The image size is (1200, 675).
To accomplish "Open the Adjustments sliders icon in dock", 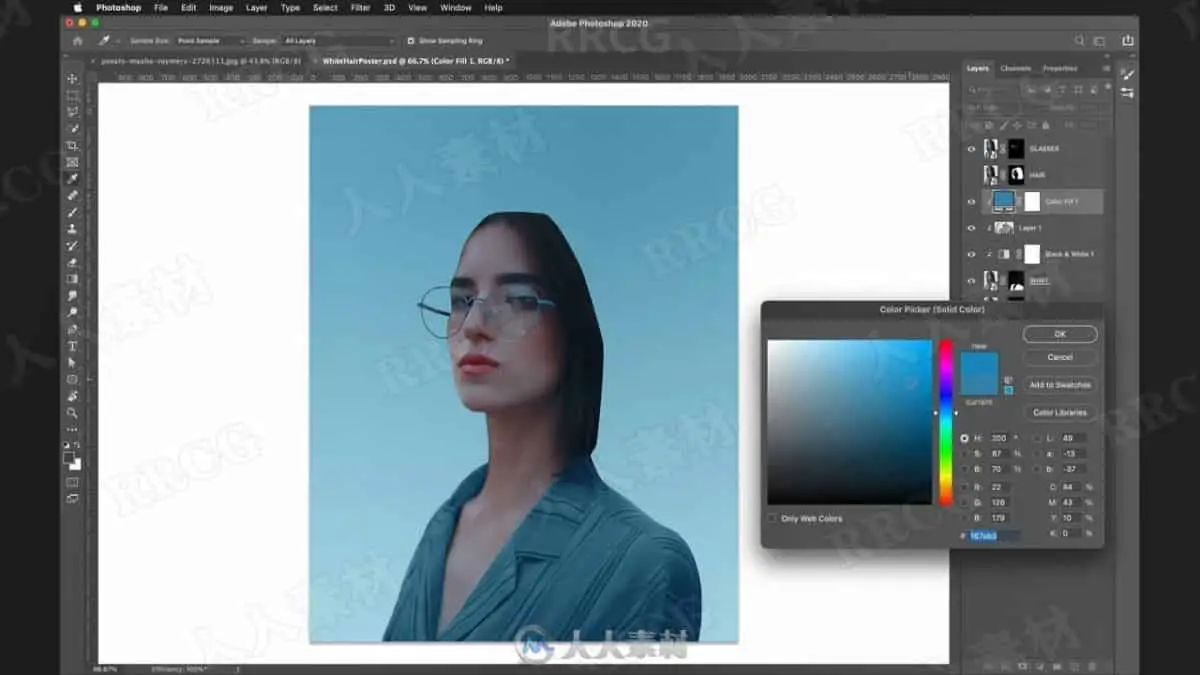I will pyautogui.click(x=1127, y=92).
